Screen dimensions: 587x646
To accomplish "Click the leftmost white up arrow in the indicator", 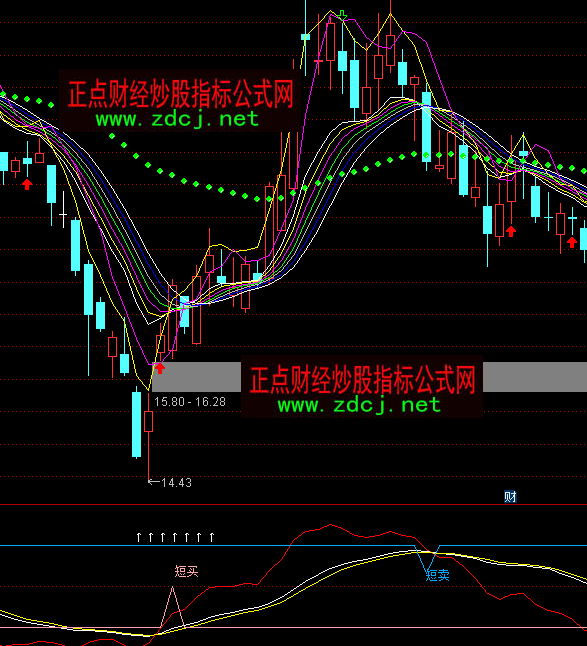I will [x=139, y=537].
